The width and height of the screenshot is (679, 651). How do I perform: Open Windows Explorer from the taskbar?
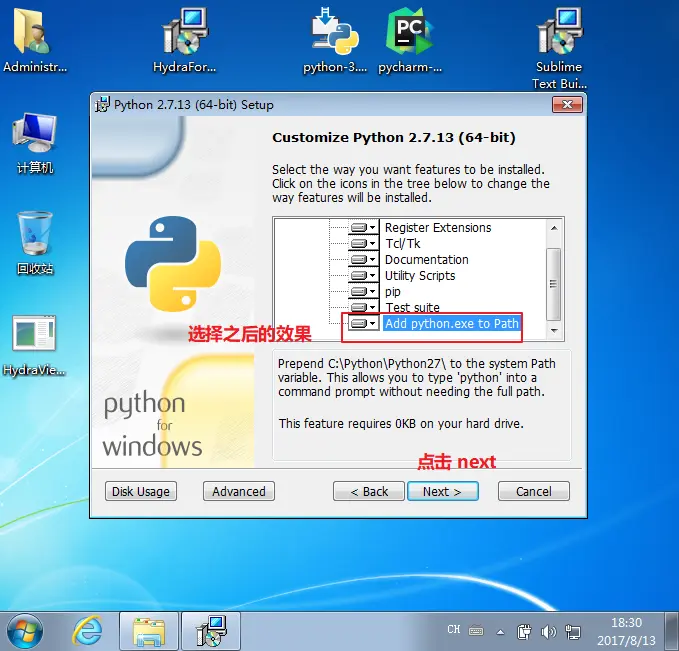(149, 631)
